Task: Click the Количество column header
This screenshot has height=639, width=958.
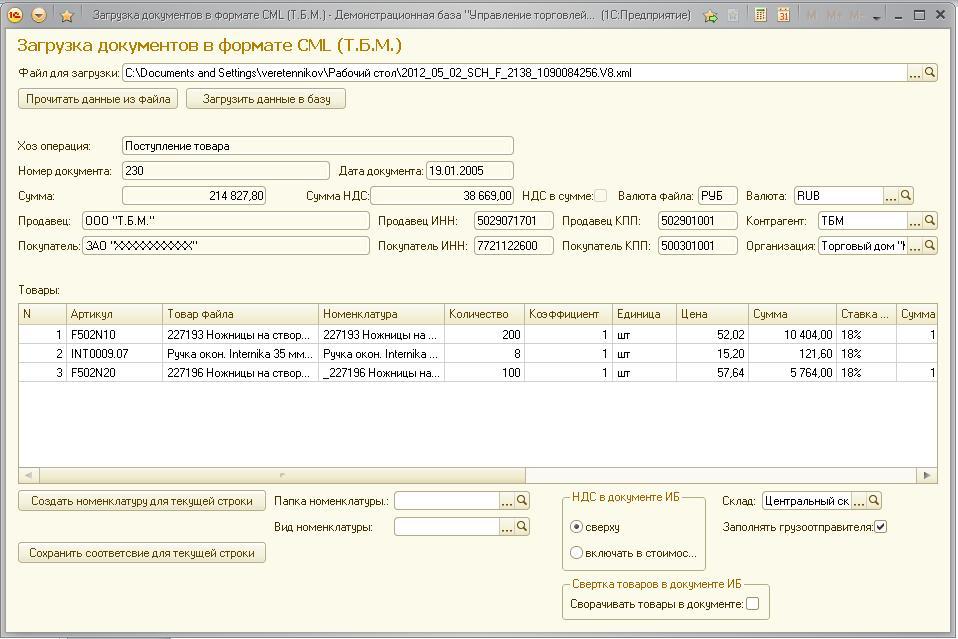Action: [483, 314]
